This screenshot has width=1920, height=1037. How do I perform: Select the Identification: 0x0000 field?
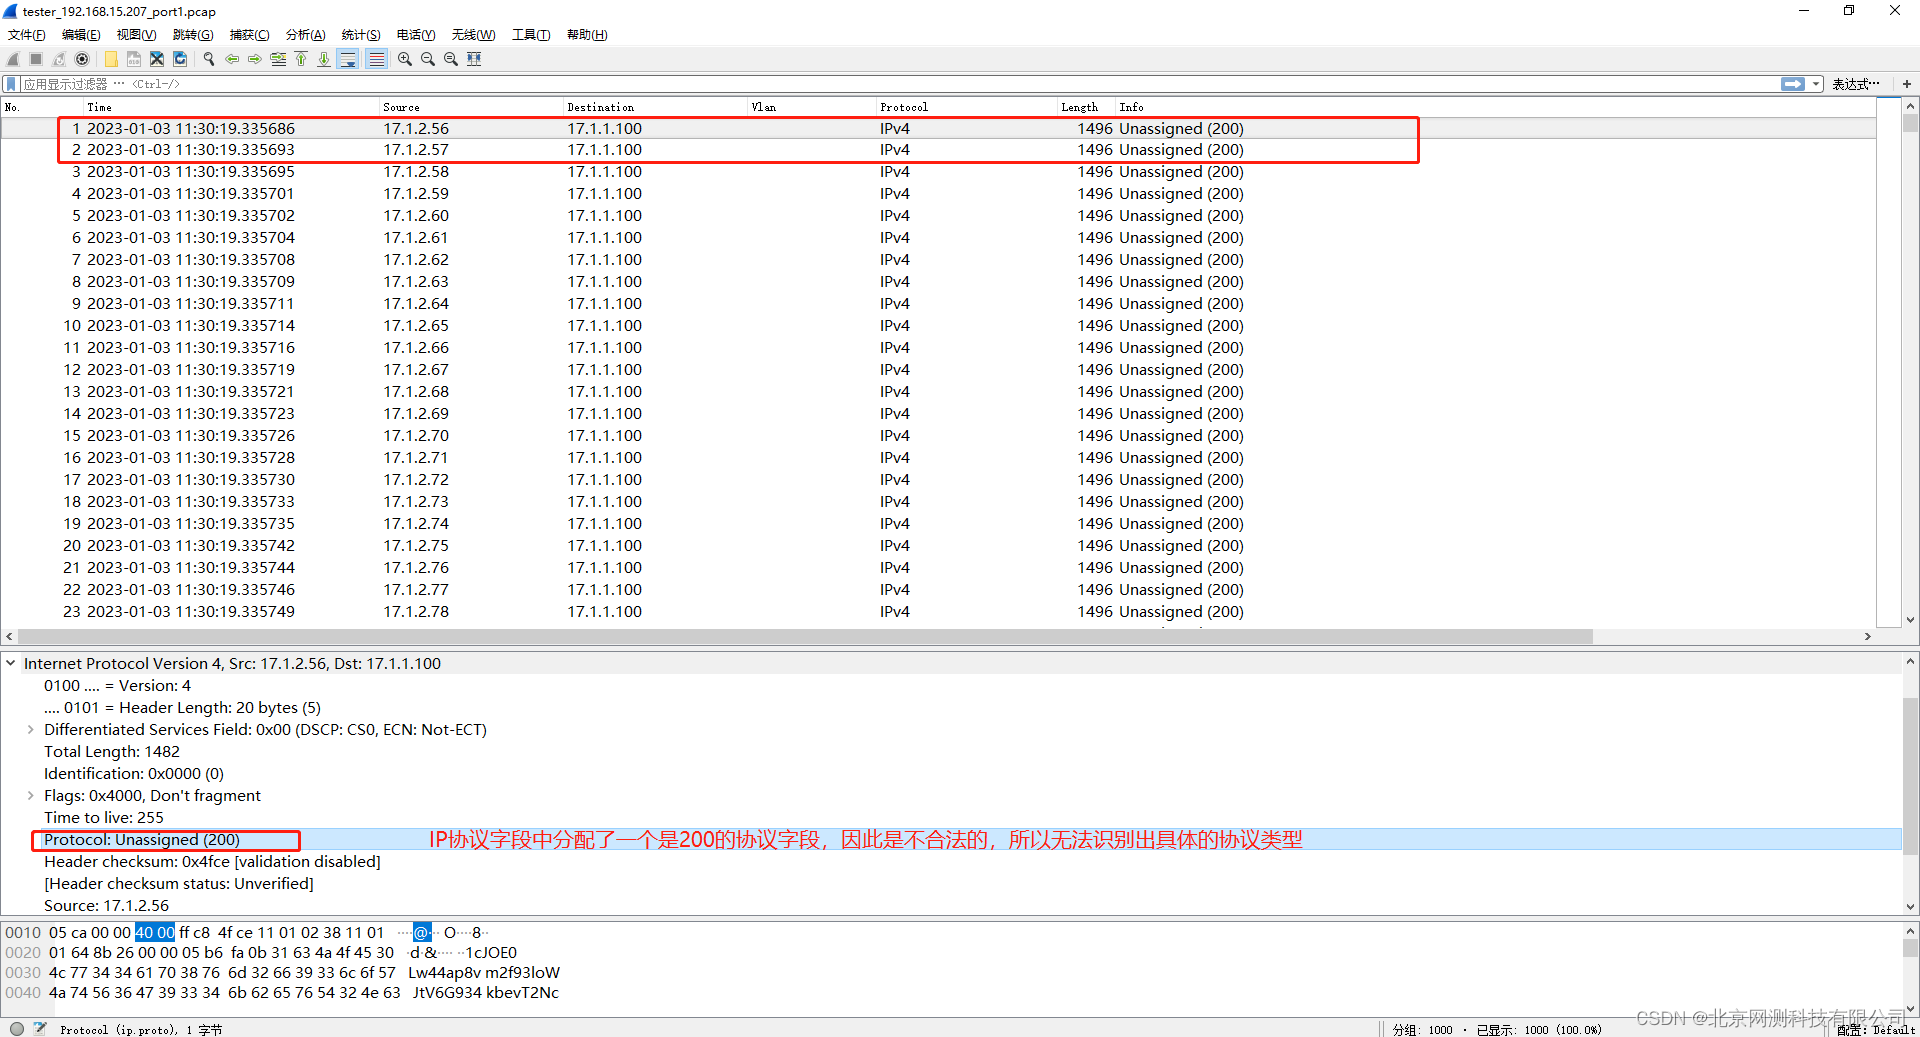pyautogui.click(x=134, y=773)
